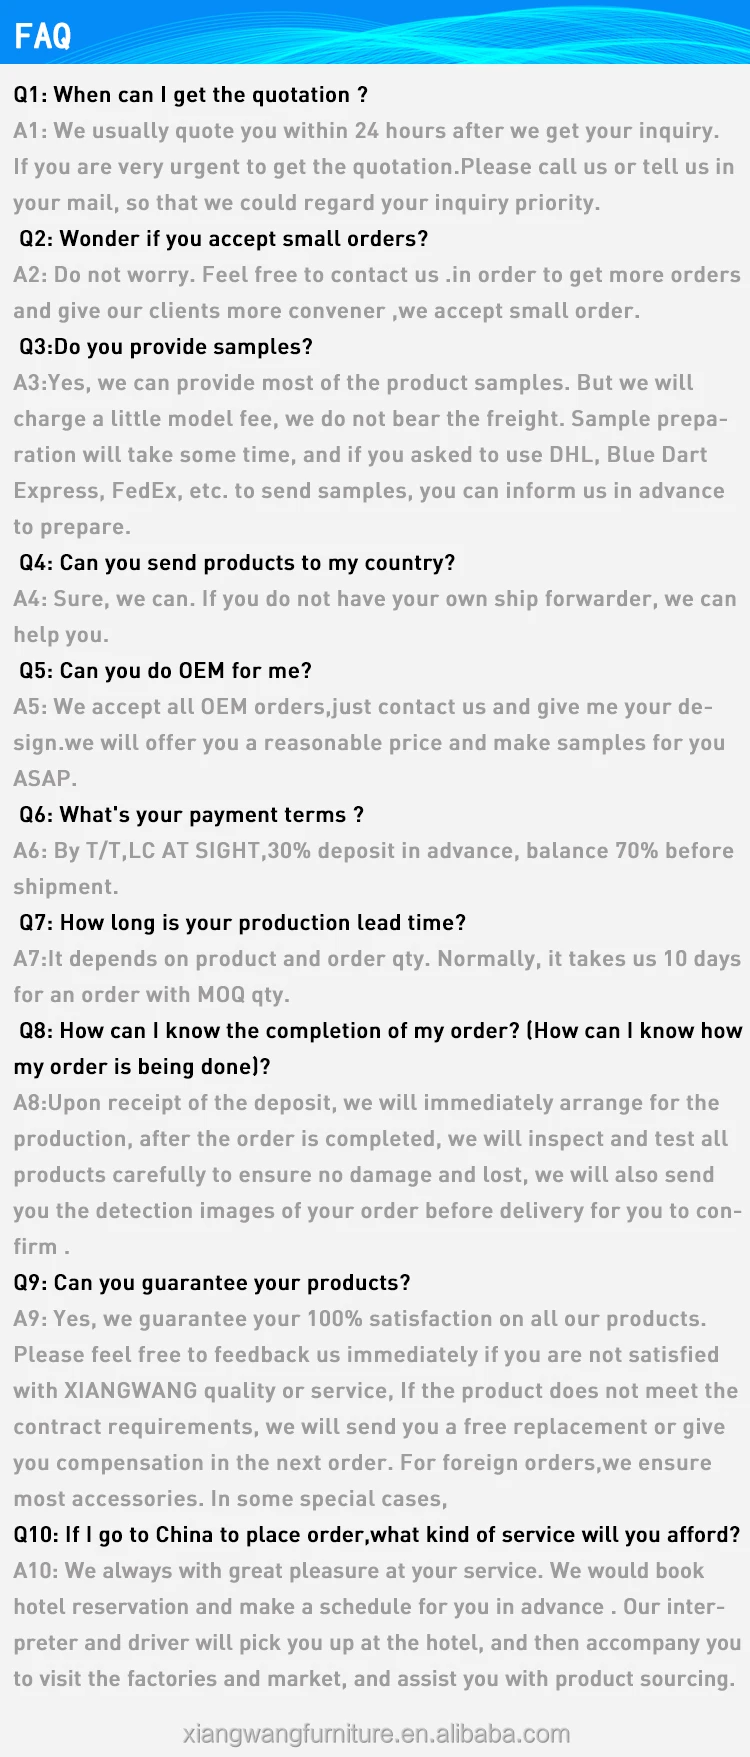
Task: Click Q4 about sending products to country
Action: tap(236, 563)
